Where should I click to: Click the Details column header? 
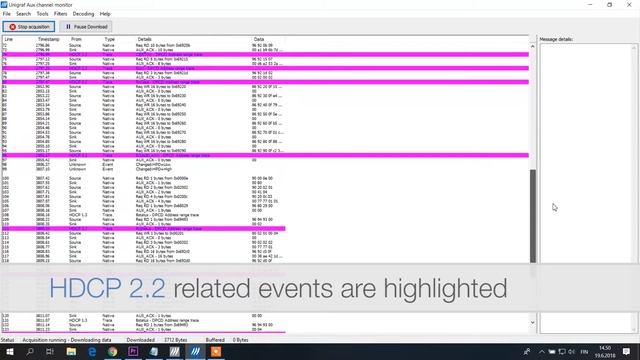[144, 39]
